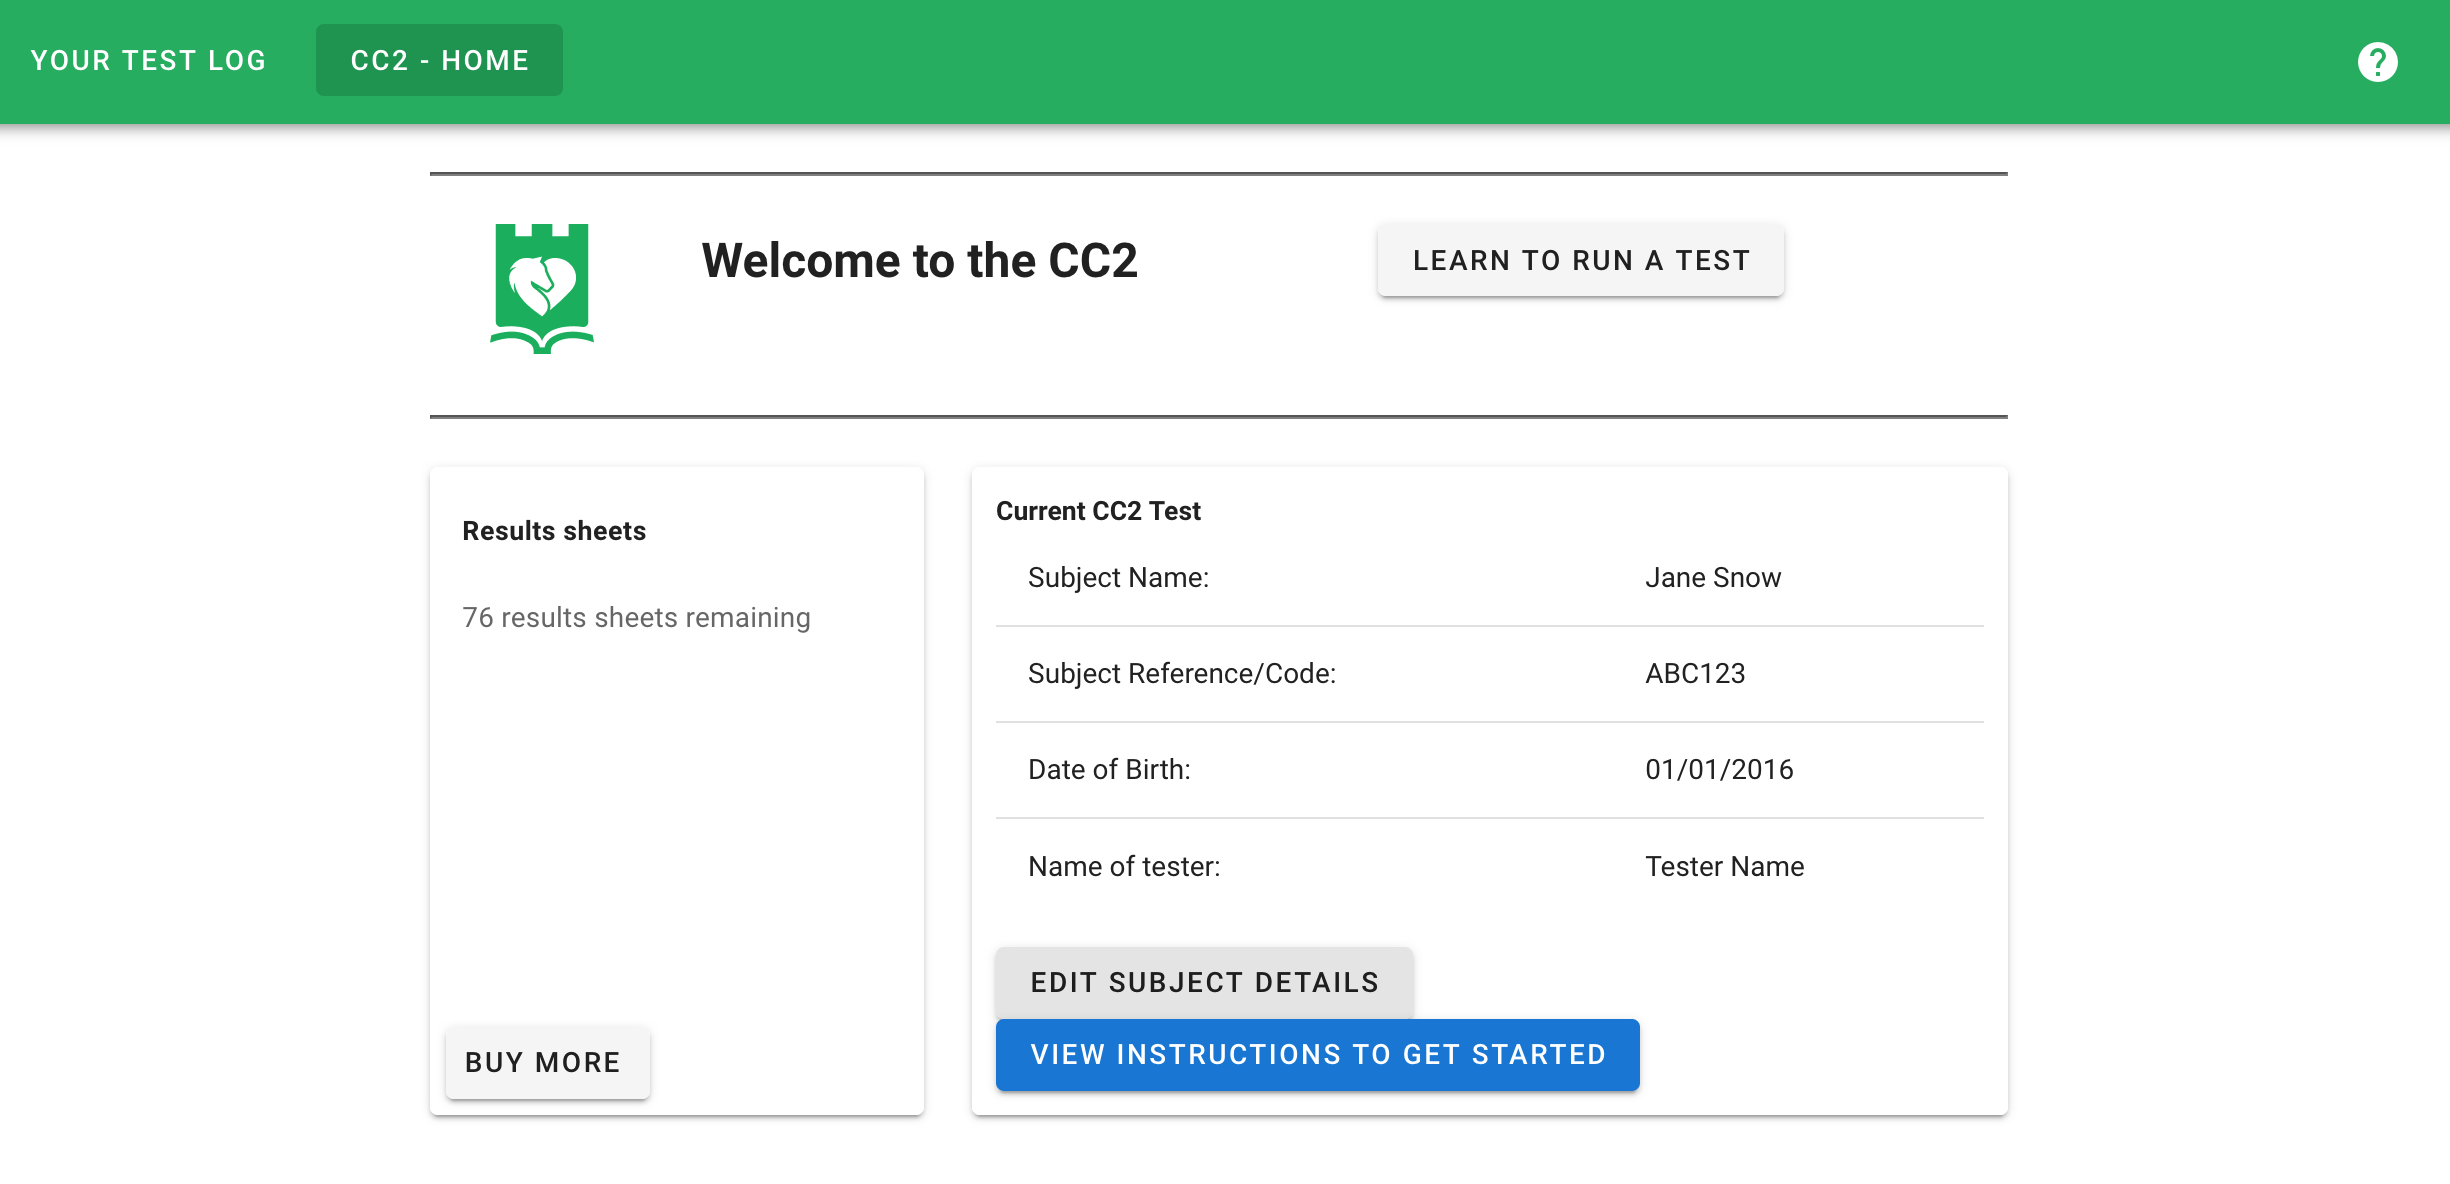Select the Tester Name value
The height and width of the screenshot is (1184, 2450).
tap(1724, 867)
